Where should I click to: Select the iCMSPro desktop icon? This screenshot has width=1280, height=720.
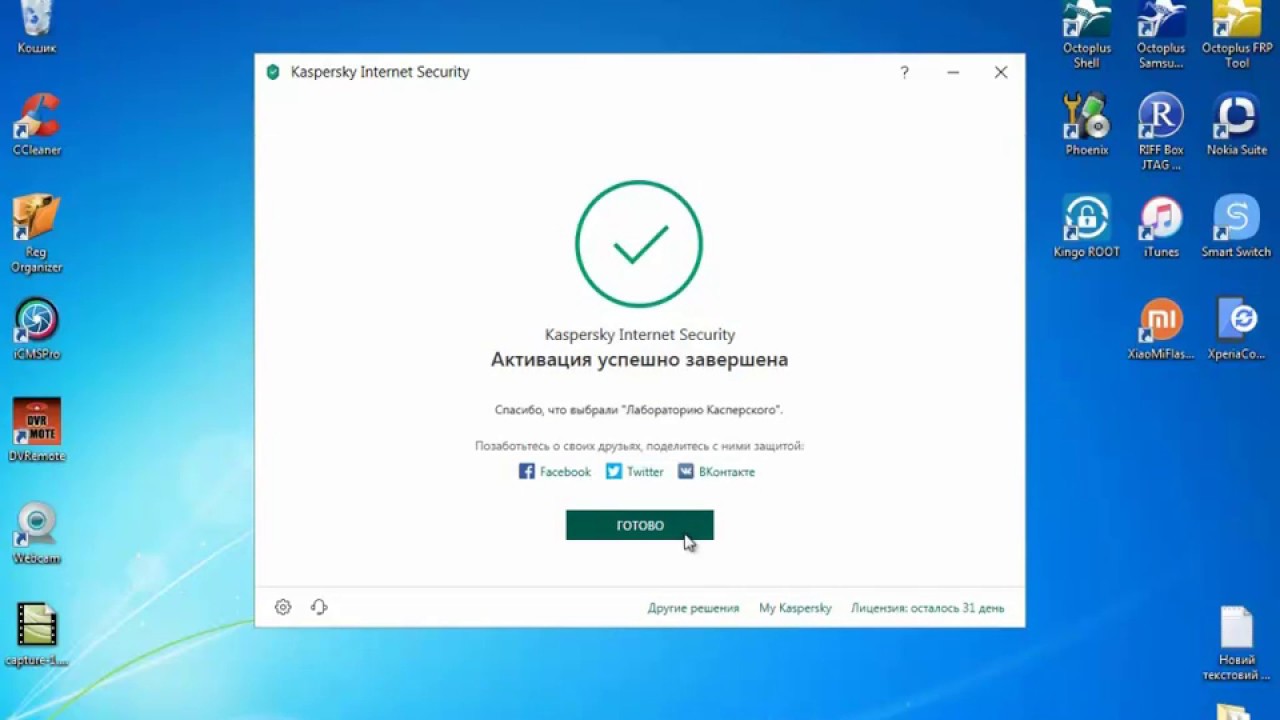(37, 329)
